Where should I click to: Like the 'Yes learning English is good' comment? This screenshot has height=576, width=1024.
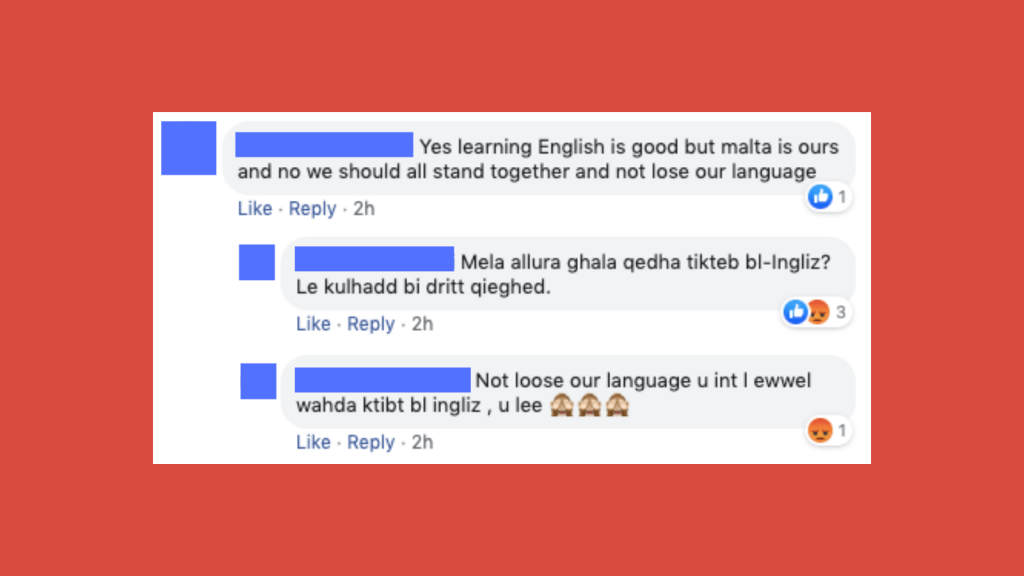[x=255, y=208]
